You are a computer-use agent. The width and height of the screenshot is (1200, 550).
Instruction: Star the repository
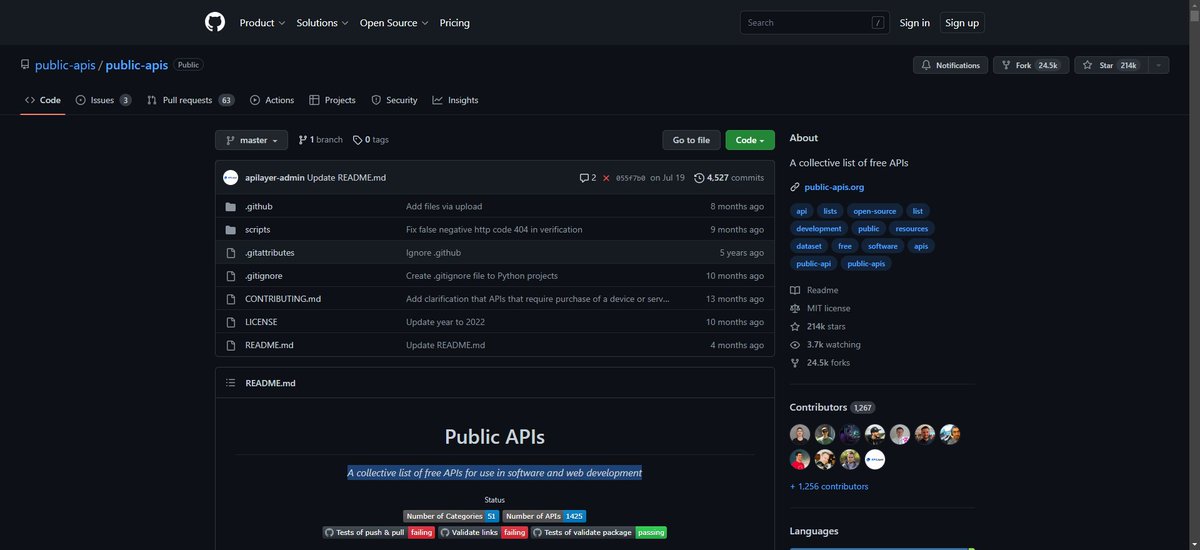tap(1109, 65)
